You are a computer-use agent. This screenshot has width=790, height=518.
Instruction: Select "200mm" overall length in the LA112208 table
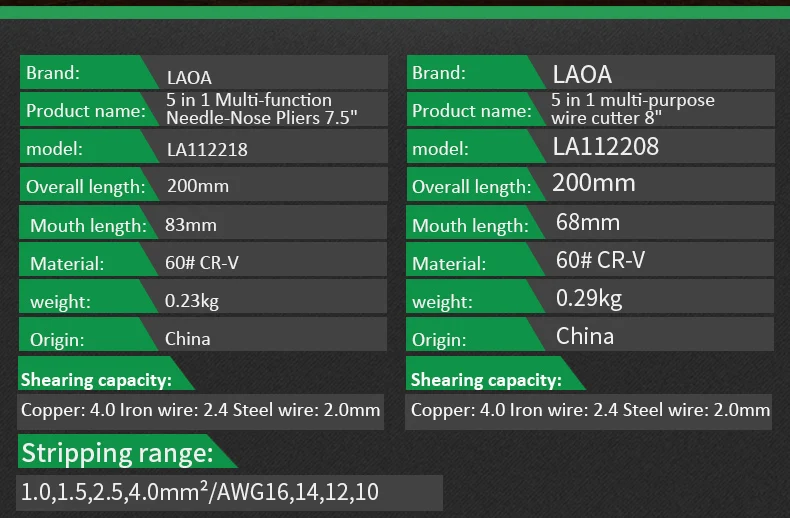pyautogui.click(x=594, y=182)
